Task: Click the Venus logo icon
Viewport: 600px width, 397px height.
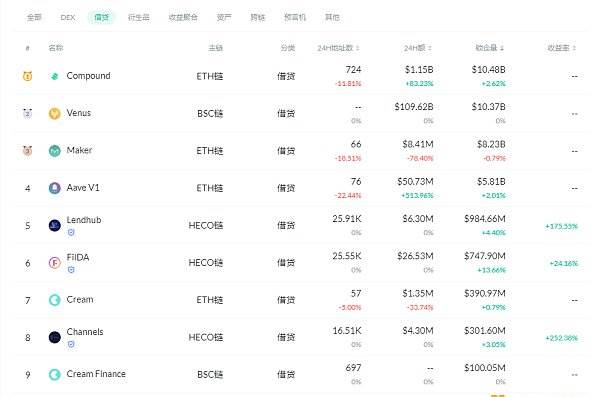Action: pos(55,113)
